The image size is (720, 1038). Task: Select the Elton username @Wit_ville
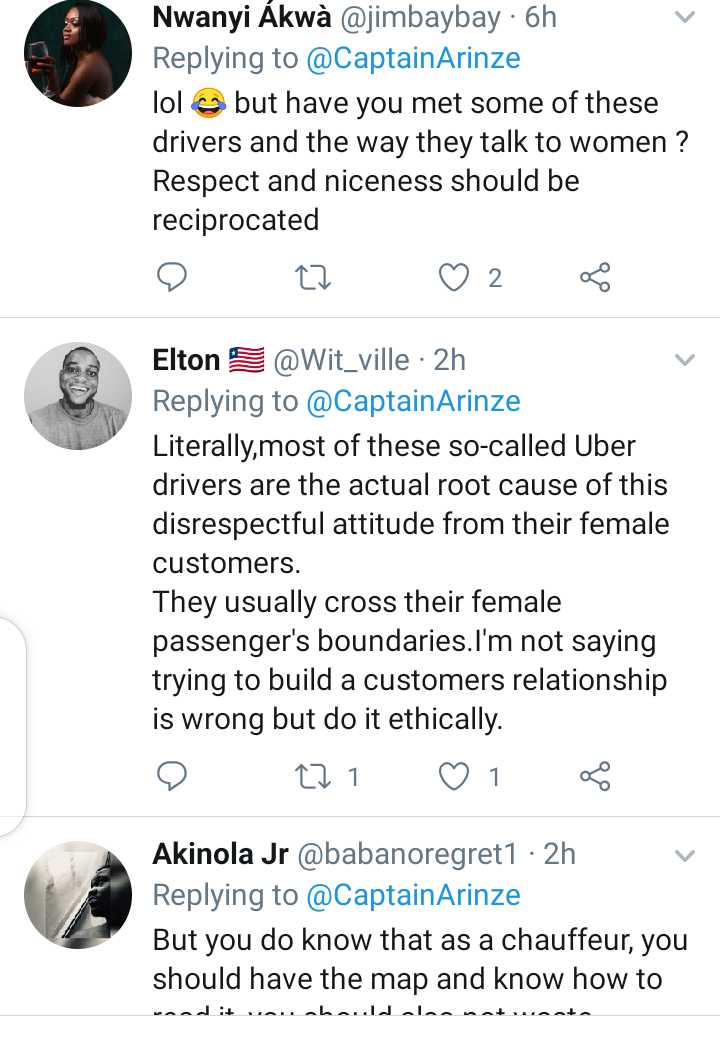click(x=341, y=360)
